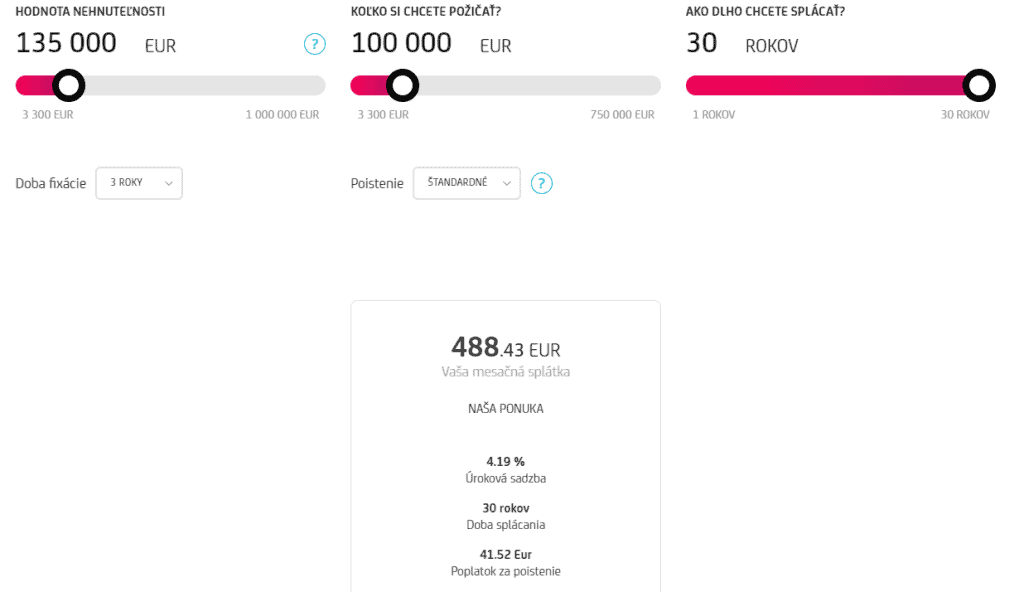Screen dimensions: 1024x592
Task: Click the 1 000 000 EUR maximum label
Action: coord(282,115)
